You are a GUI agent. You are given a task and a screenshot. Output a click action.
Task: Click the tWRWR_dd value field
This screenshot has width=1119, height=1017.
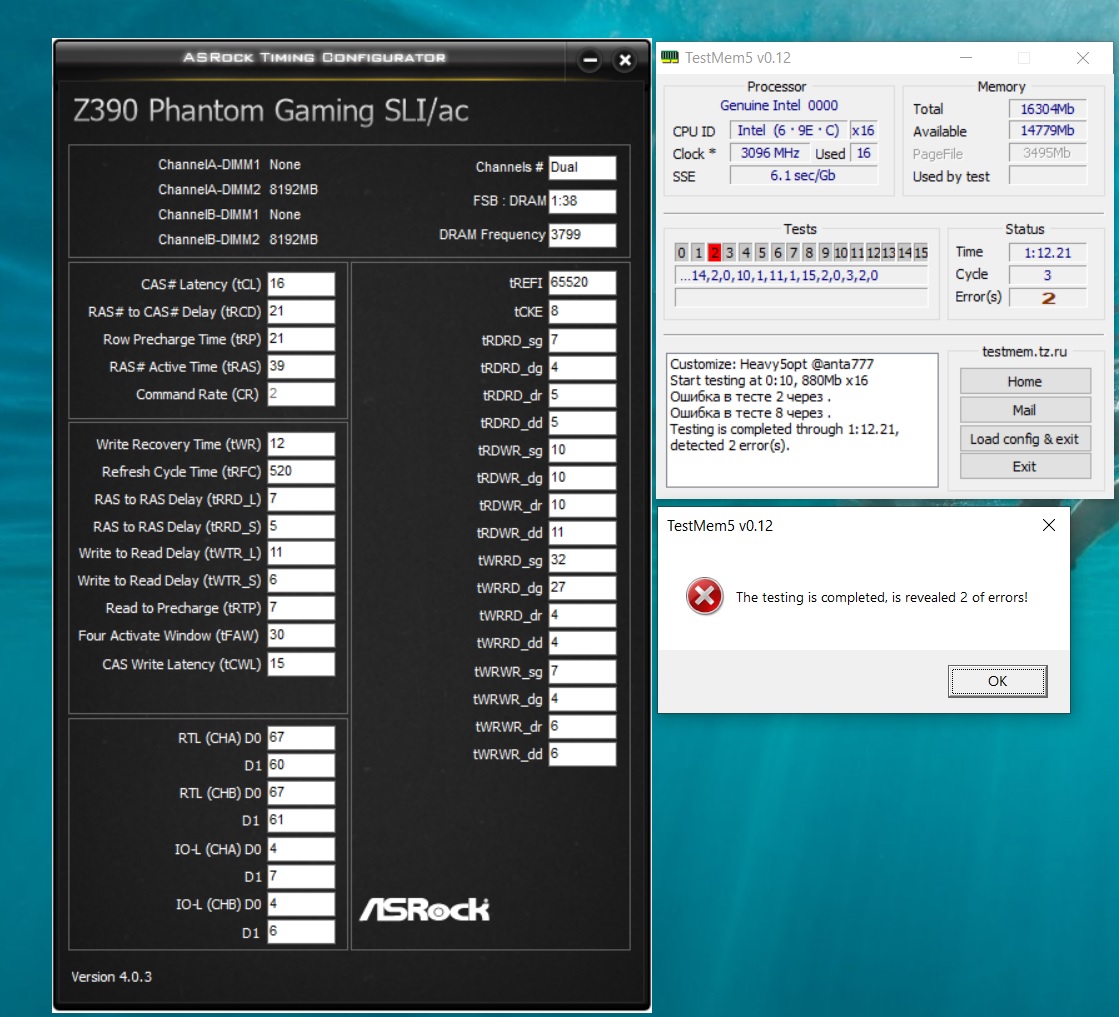point(582,754)
